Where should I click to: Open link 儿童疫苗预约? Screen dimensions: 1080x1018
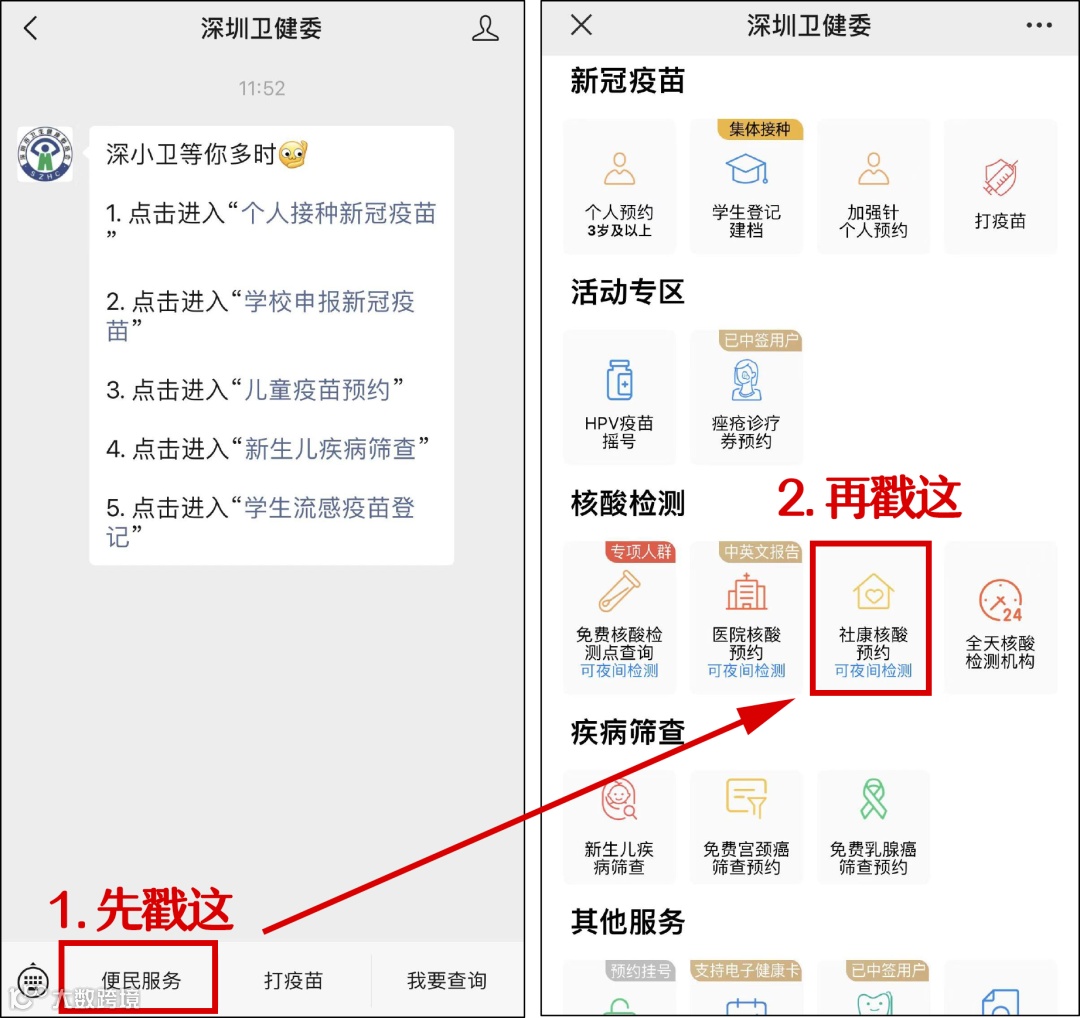coord(318,390)
